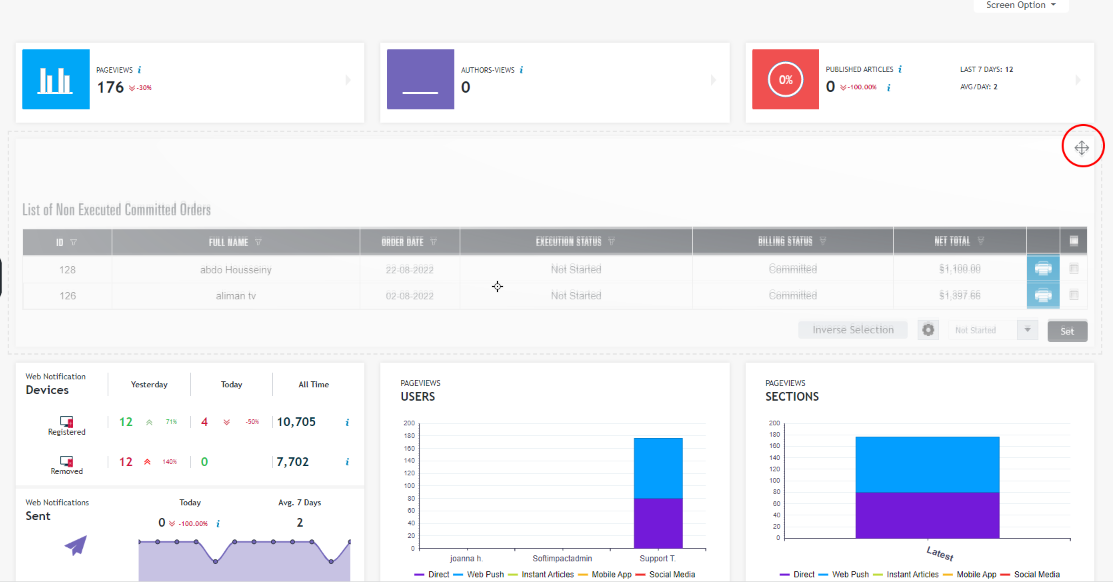Expand Authors-Views card with its right arrow
The image size is (1113, 584).
[x=713, y=80]
